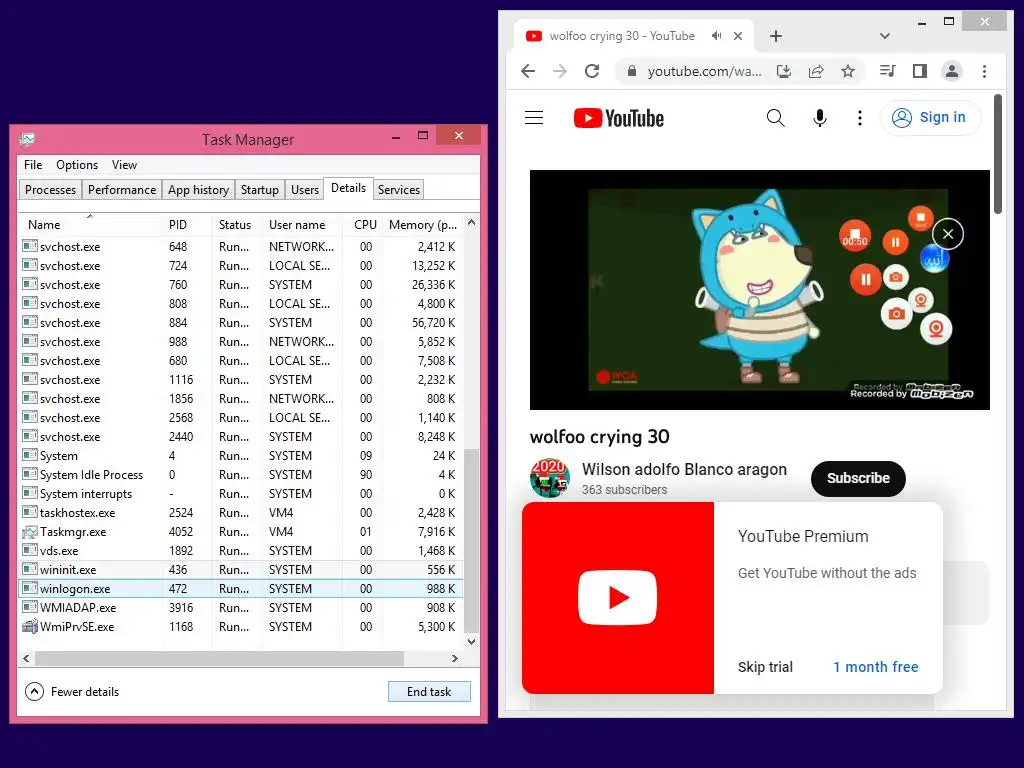
Task: Dismiss miniplayer overlay with X circle
Action: coord(948,234)
